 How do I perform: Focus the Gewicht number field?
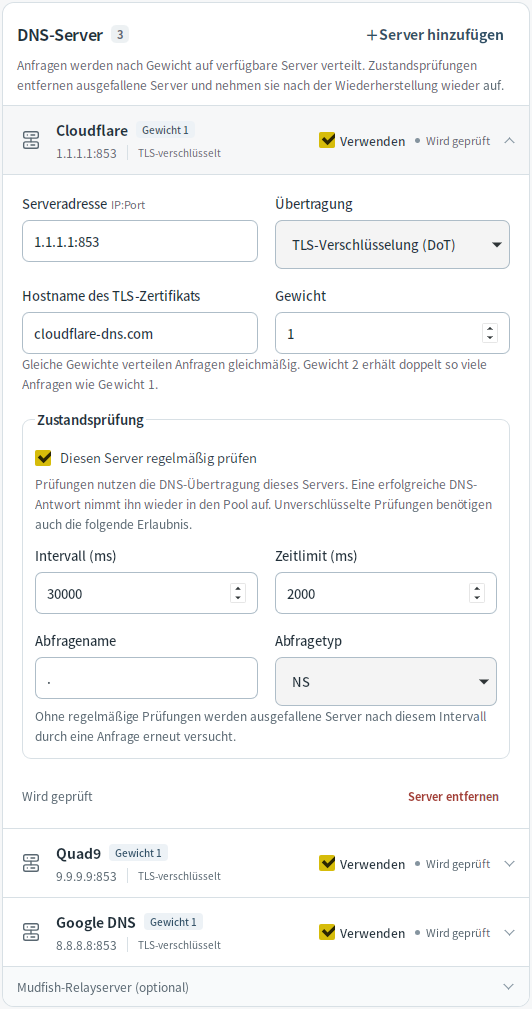tap(392, 333)
